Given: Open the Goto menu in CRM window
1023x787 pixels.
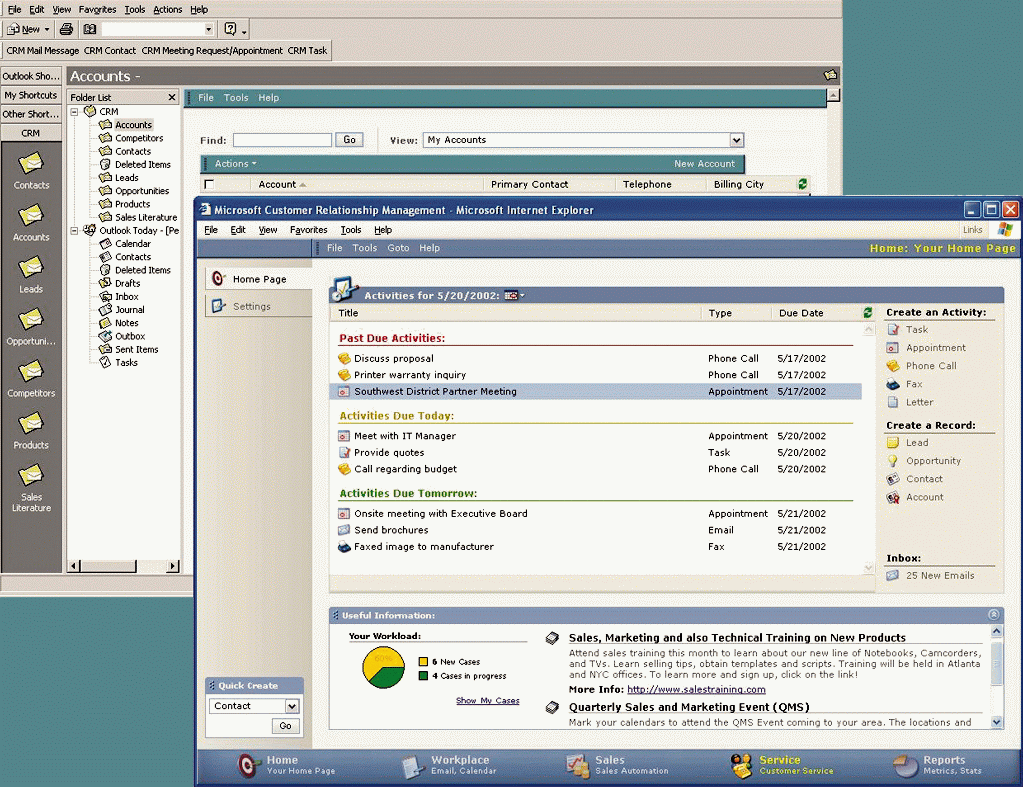Looking at the screenshot, I should pyautogui.click(x=398, y=248).
